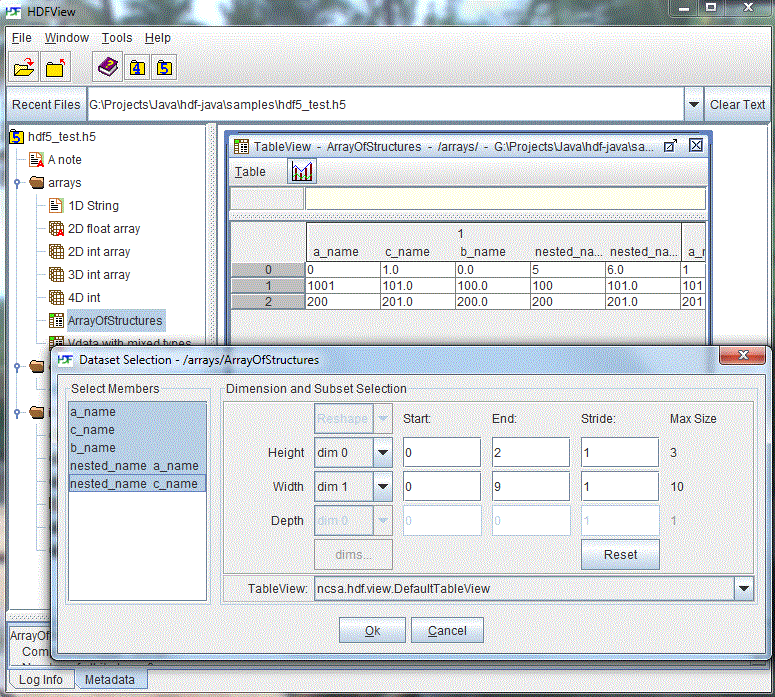Click the Reset button

[x=620, y=554]
